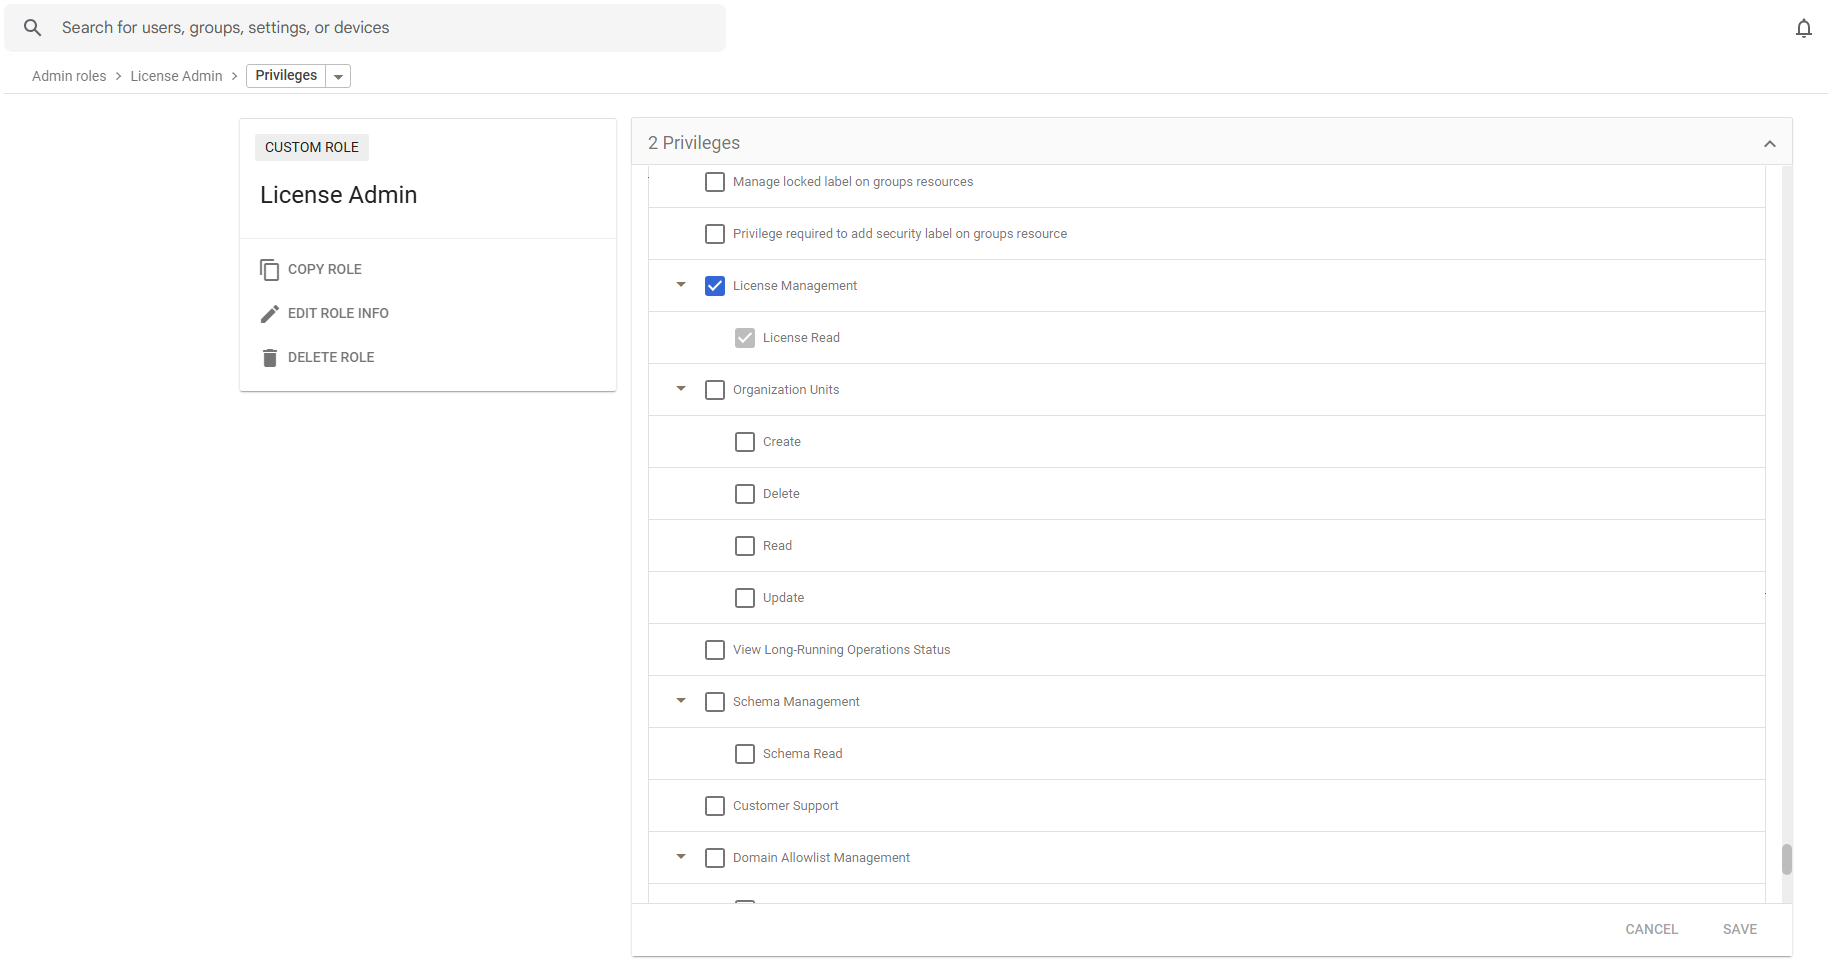Check the Schema Read privilege
1828x972 pixels.
pyautogui.click(x=745, y=754)
